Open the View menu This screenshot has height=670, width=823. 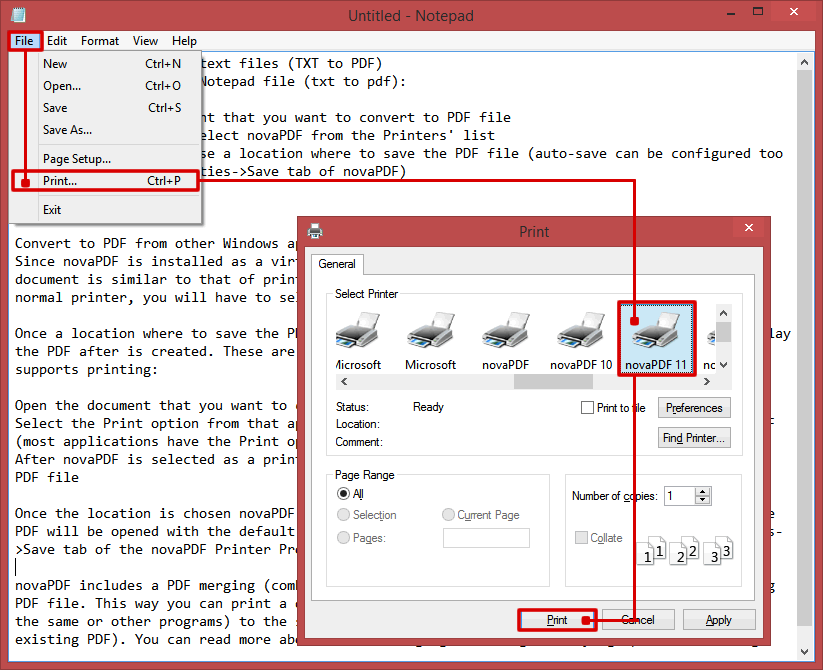point(145,41)
